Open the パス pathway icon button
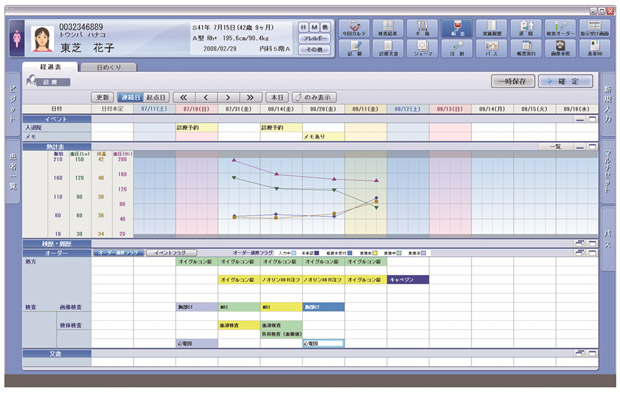This screenshot has width=620, height=393. pos(491,48)
